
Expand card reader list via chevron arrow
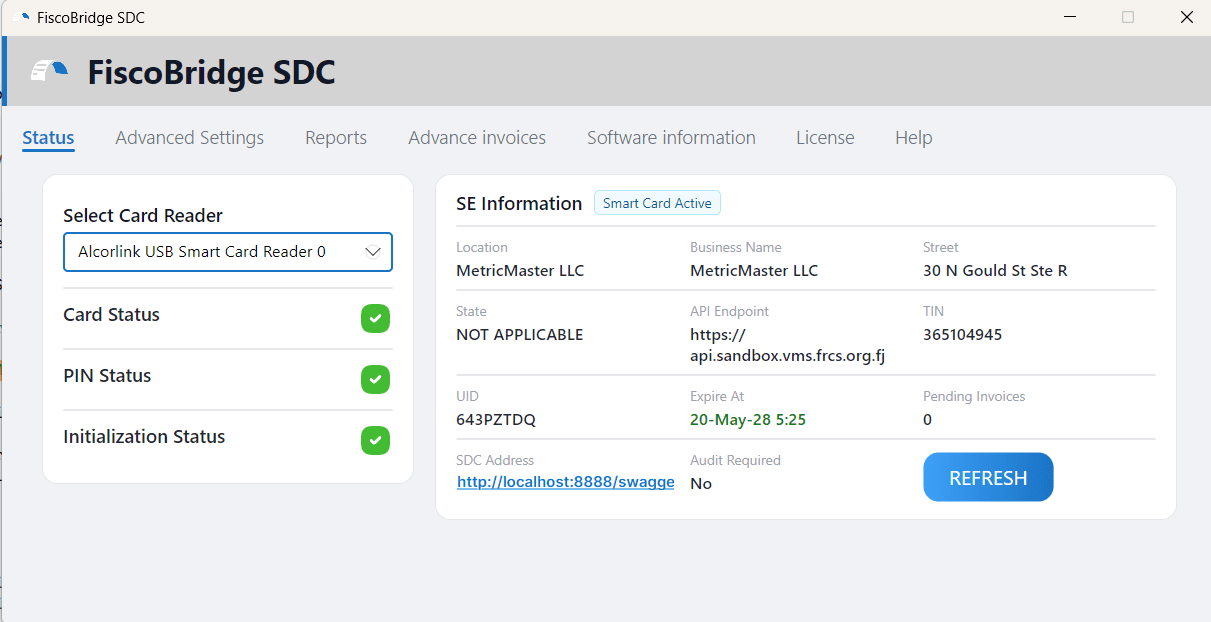pyautogui.click(x=373, y=252)
